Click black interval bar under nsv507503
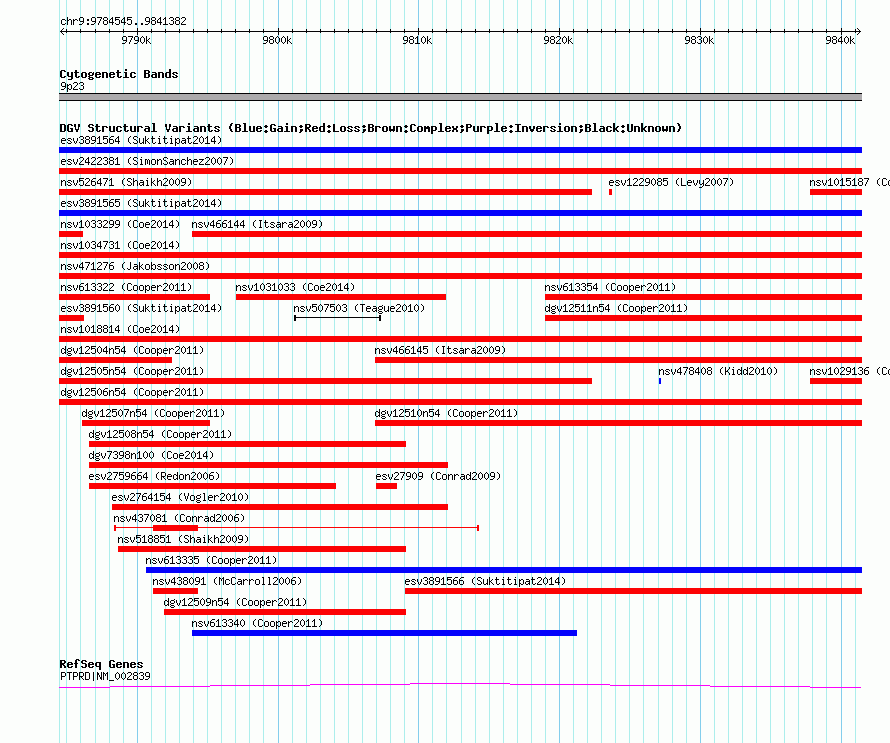890x743 pixels. (x=337, y=318)
